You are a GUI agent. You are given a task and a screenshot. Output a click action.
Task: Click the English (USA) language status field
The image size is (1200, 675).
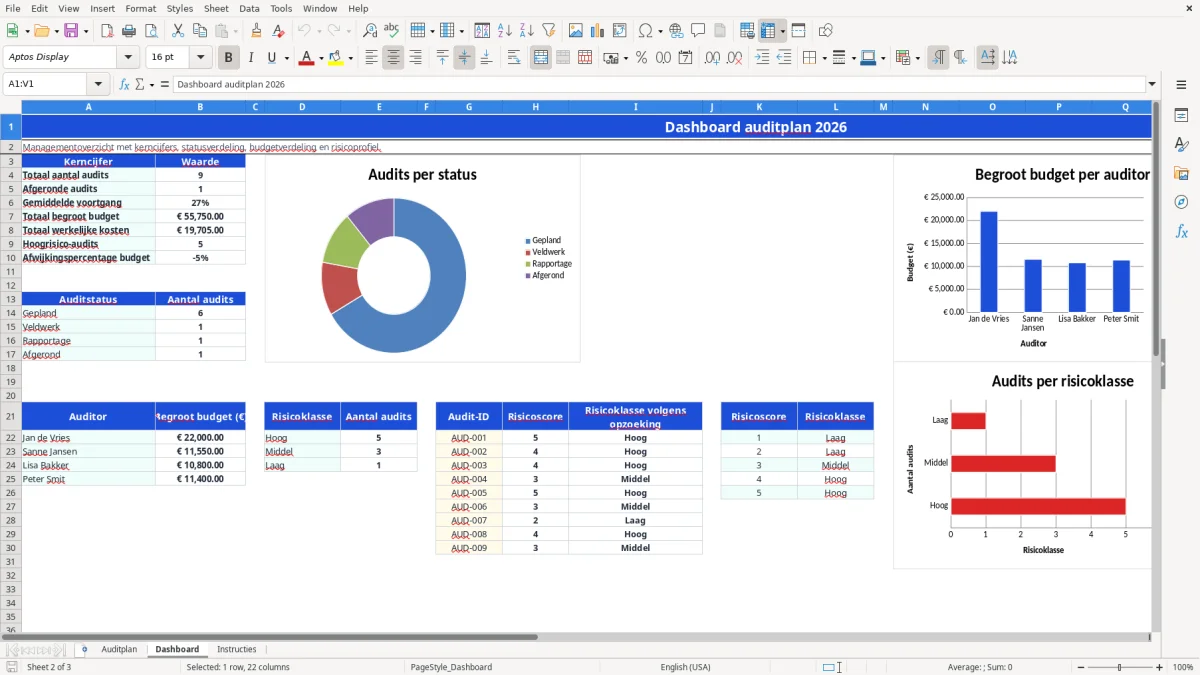685,667
